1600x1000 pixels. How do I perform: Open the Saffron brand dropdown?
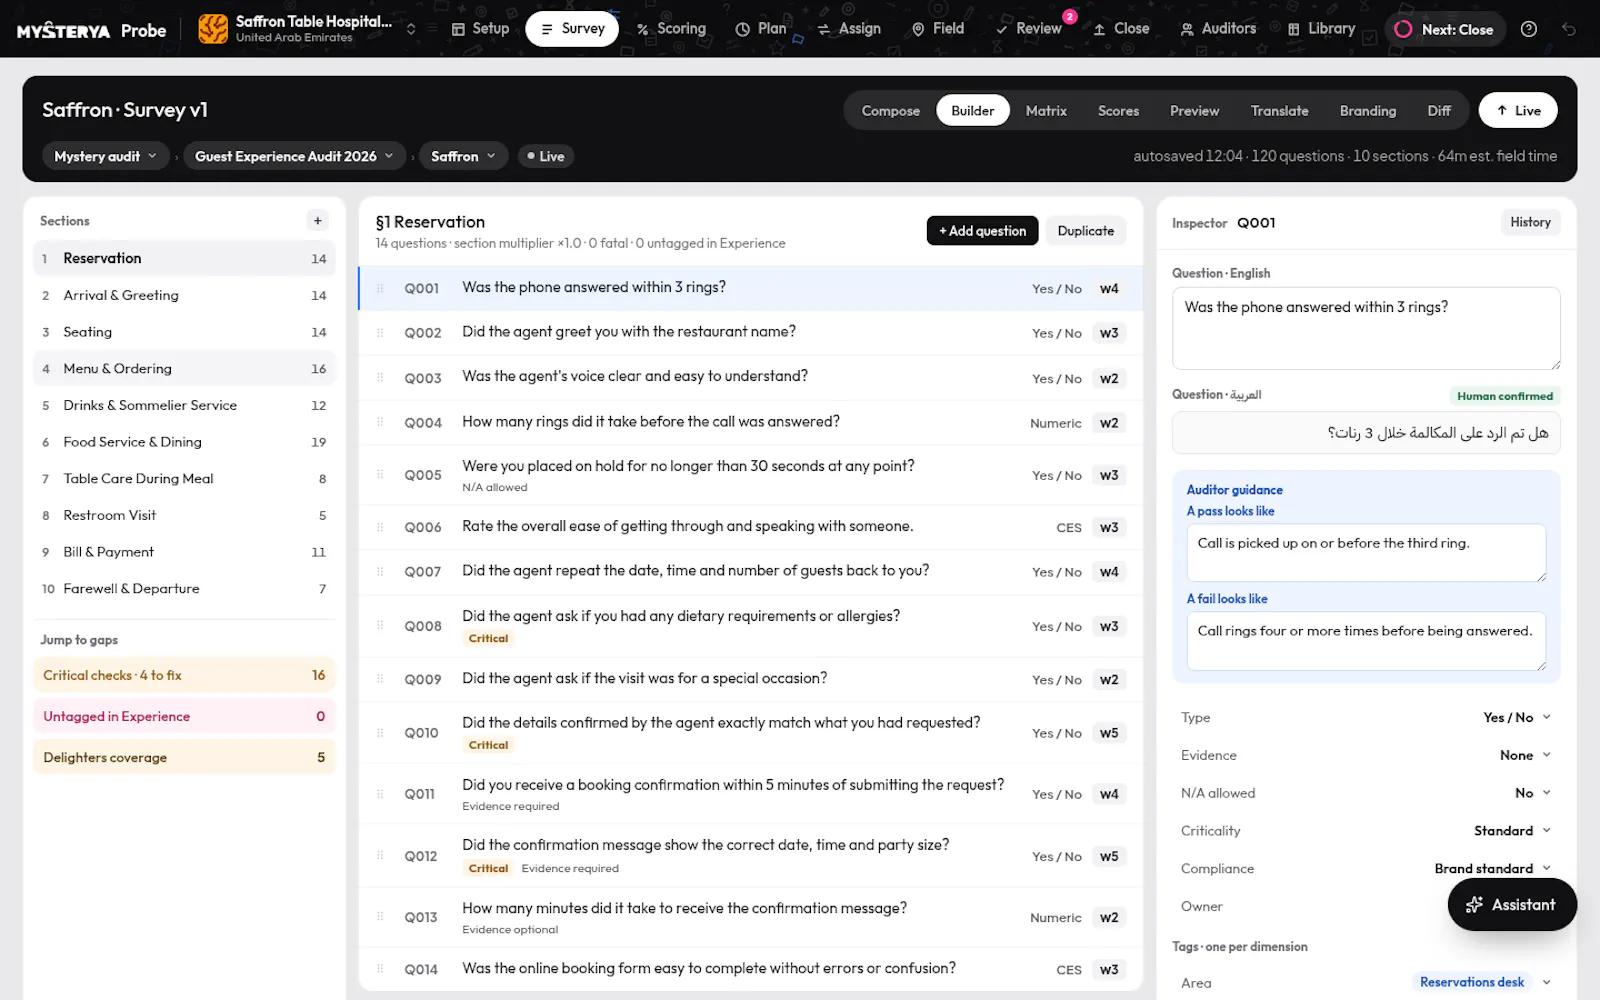[x=463, y=156]
